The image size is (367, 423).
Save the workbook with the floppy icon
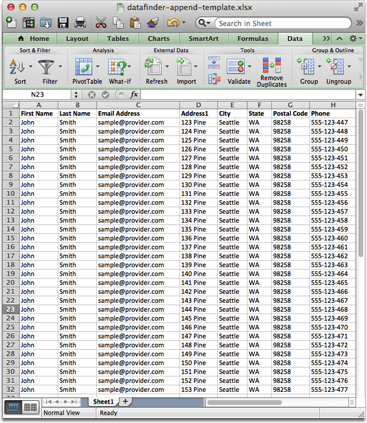click(63, 23)
